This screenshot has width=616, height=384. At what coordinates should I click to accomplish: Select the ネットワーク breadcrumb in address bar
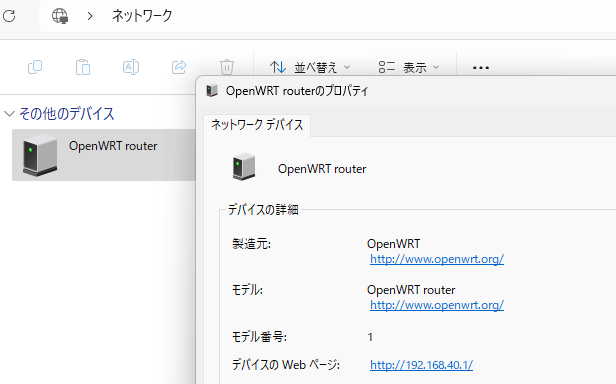[x=142, y=16]
